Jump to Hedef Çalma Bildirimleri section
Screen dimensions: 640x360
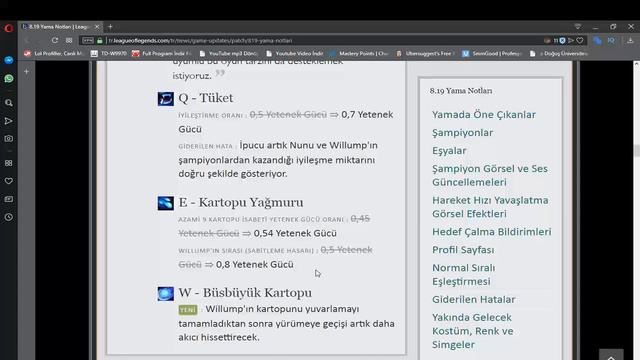(491, 232)
